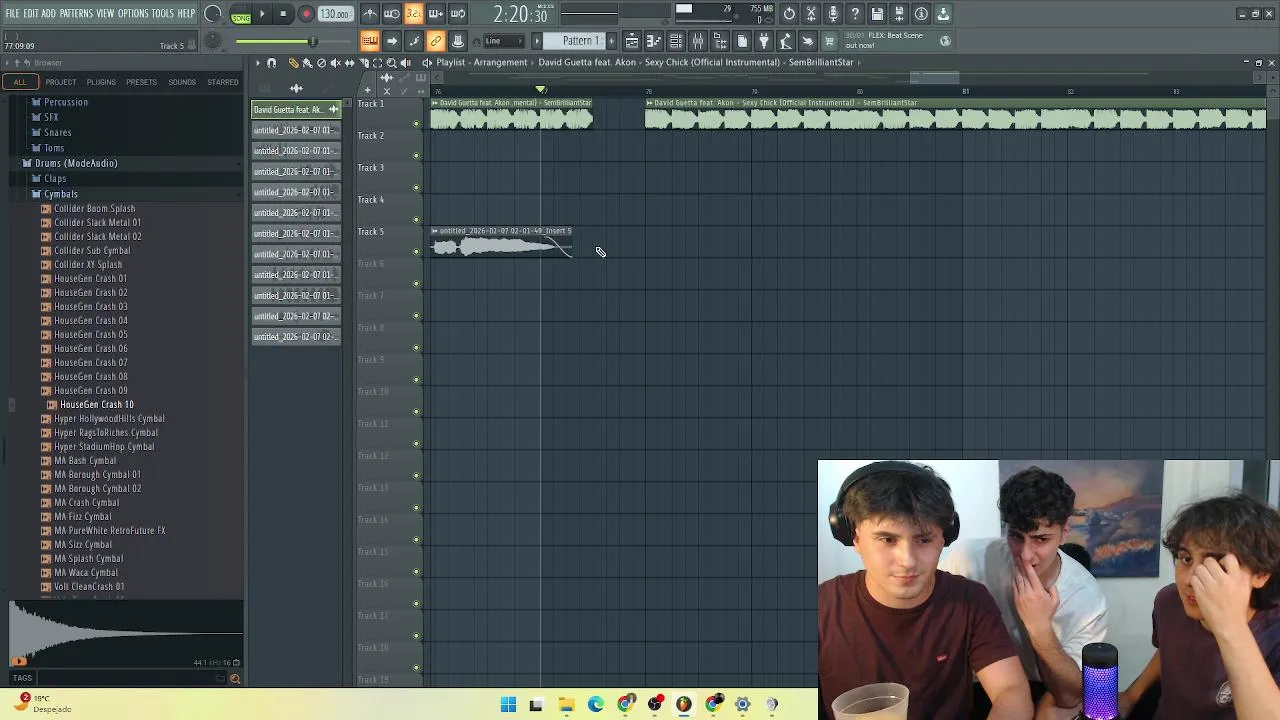Select the David Guetta feat. Ak.. clip in picker
This screenshot has width=1280, height=720.
coord(296,109)
